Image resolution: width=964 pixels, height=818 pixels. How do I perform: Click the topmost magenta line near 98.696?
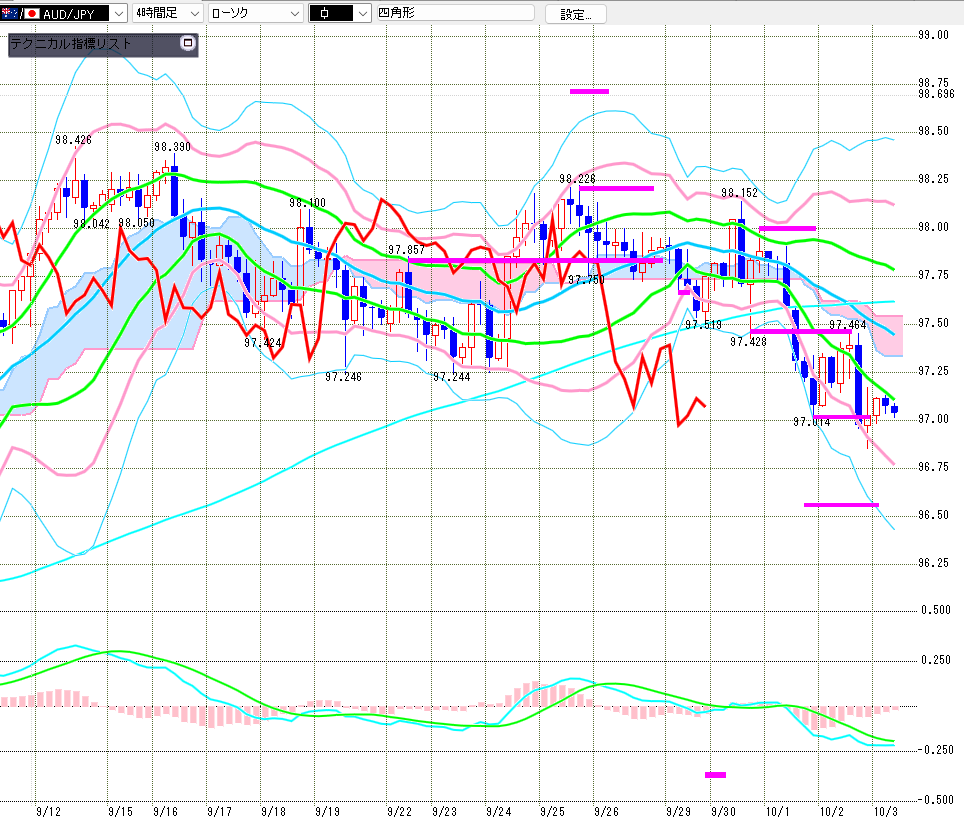pos(589,91)
